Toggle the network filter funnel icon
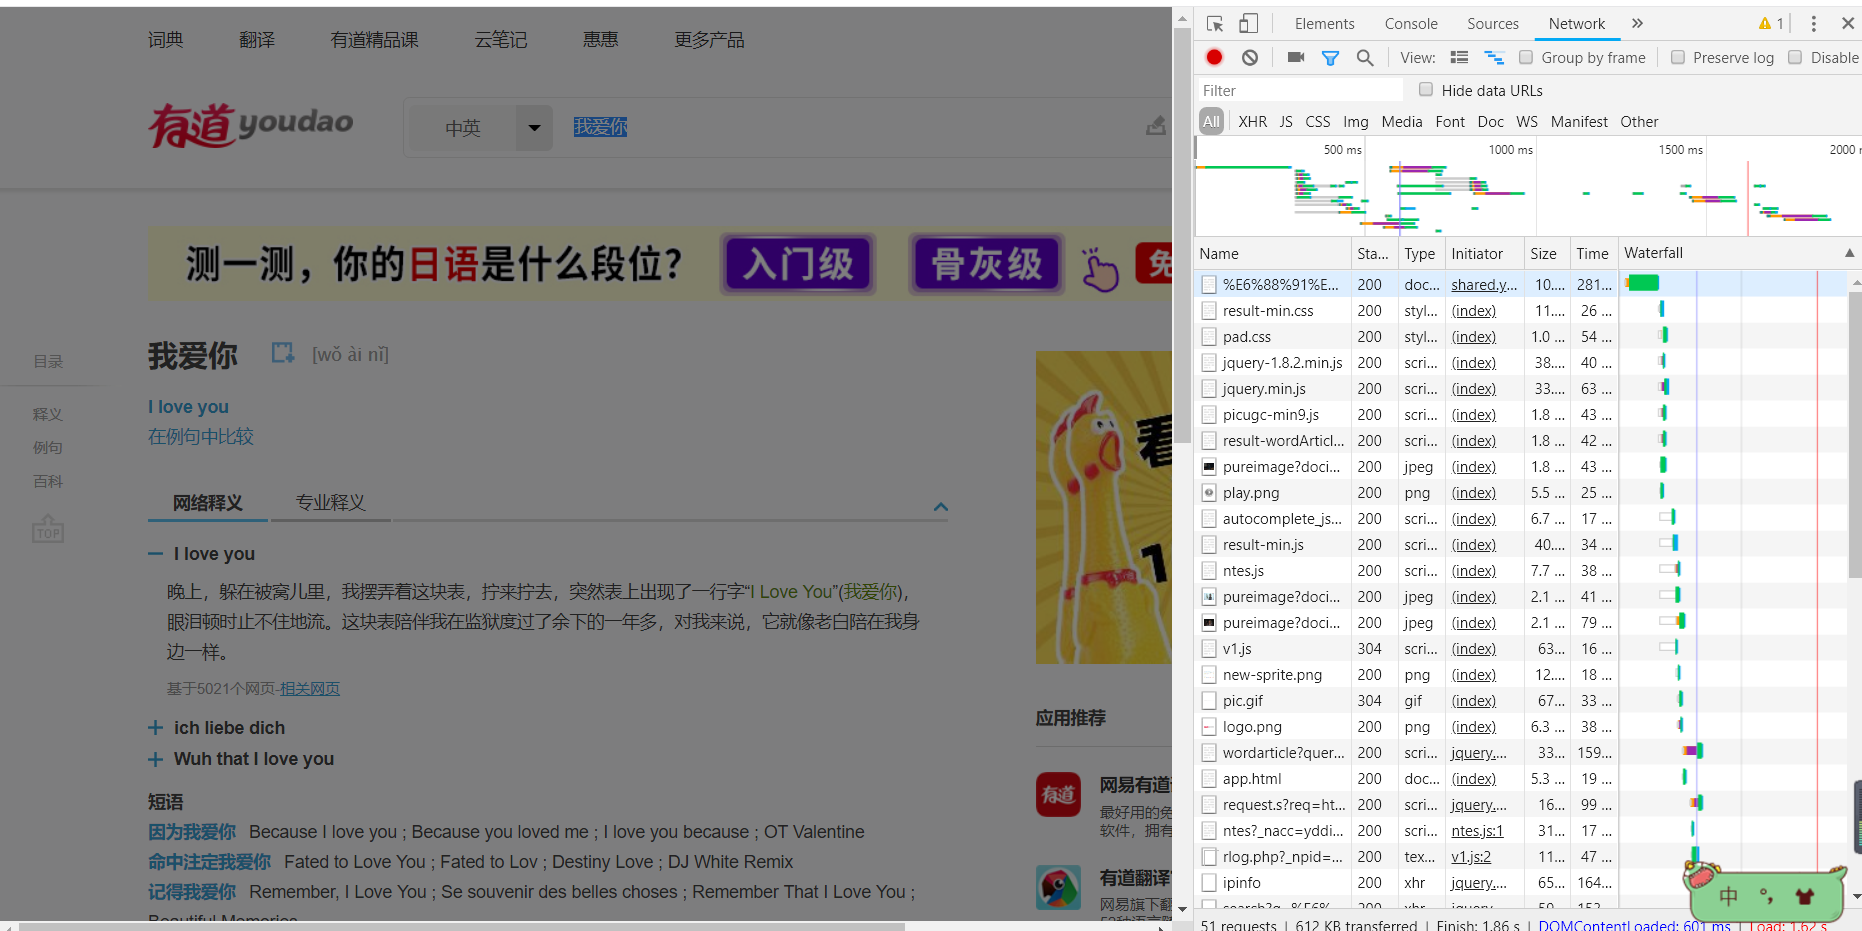 click(x=1330, y=58)
